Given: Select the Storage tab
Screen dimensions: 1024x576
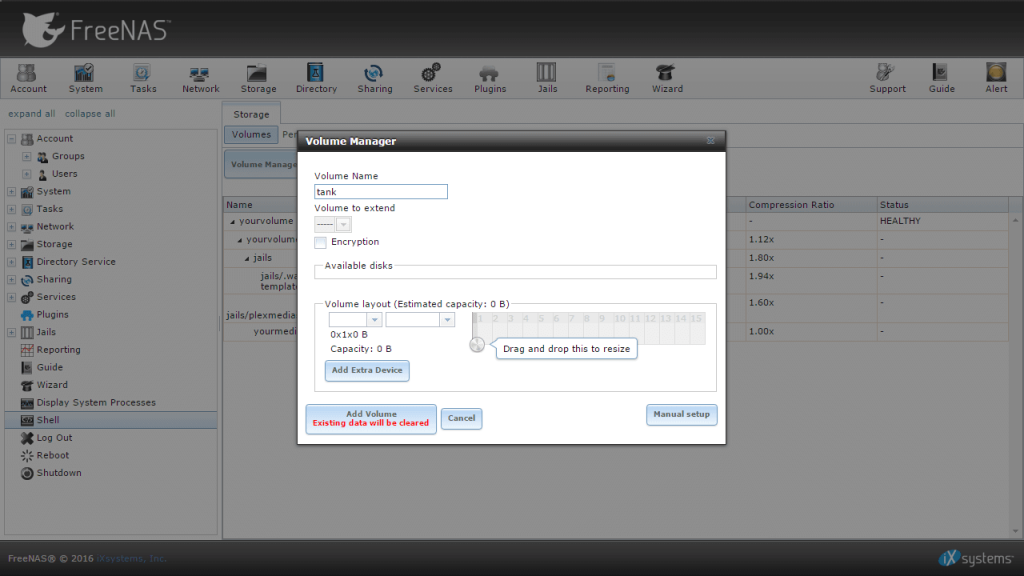Looking at the screenshot, I should point(251,114).
